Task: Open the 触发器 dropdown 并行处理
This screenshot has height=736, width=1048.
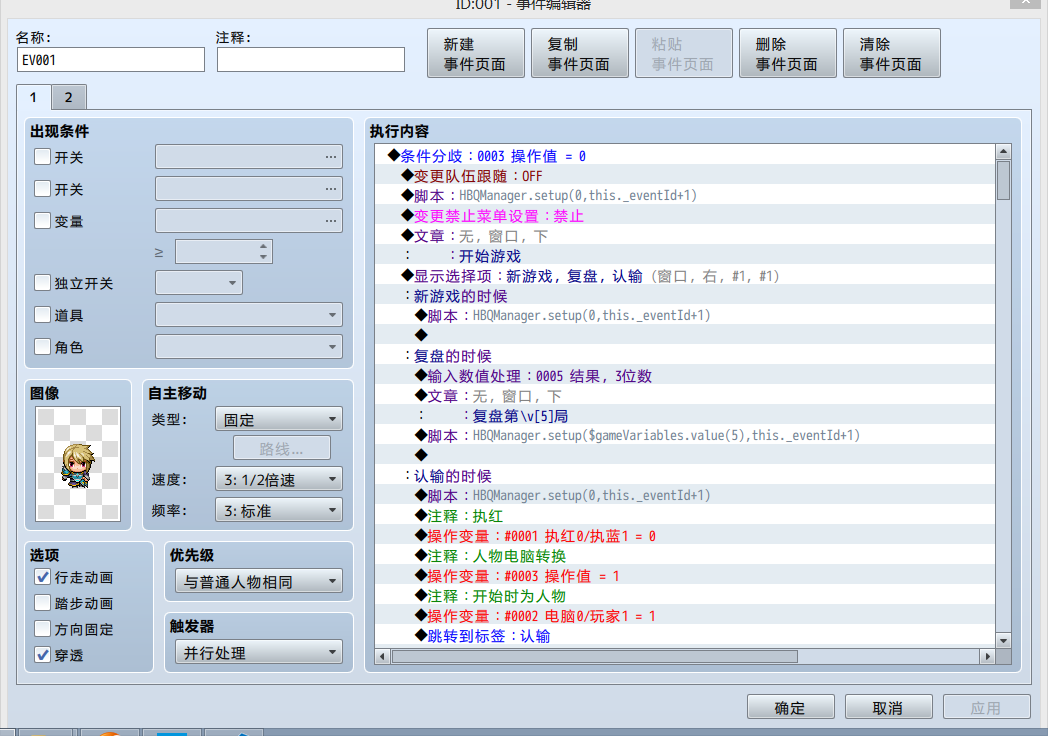Action: pyautogui.click(x=259, y=652)
